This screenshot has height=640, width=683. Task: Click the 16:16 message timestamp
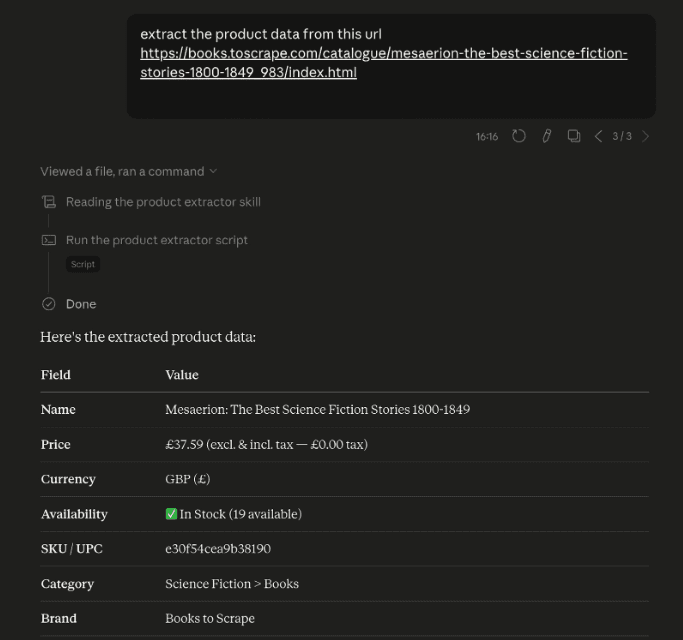487,136
